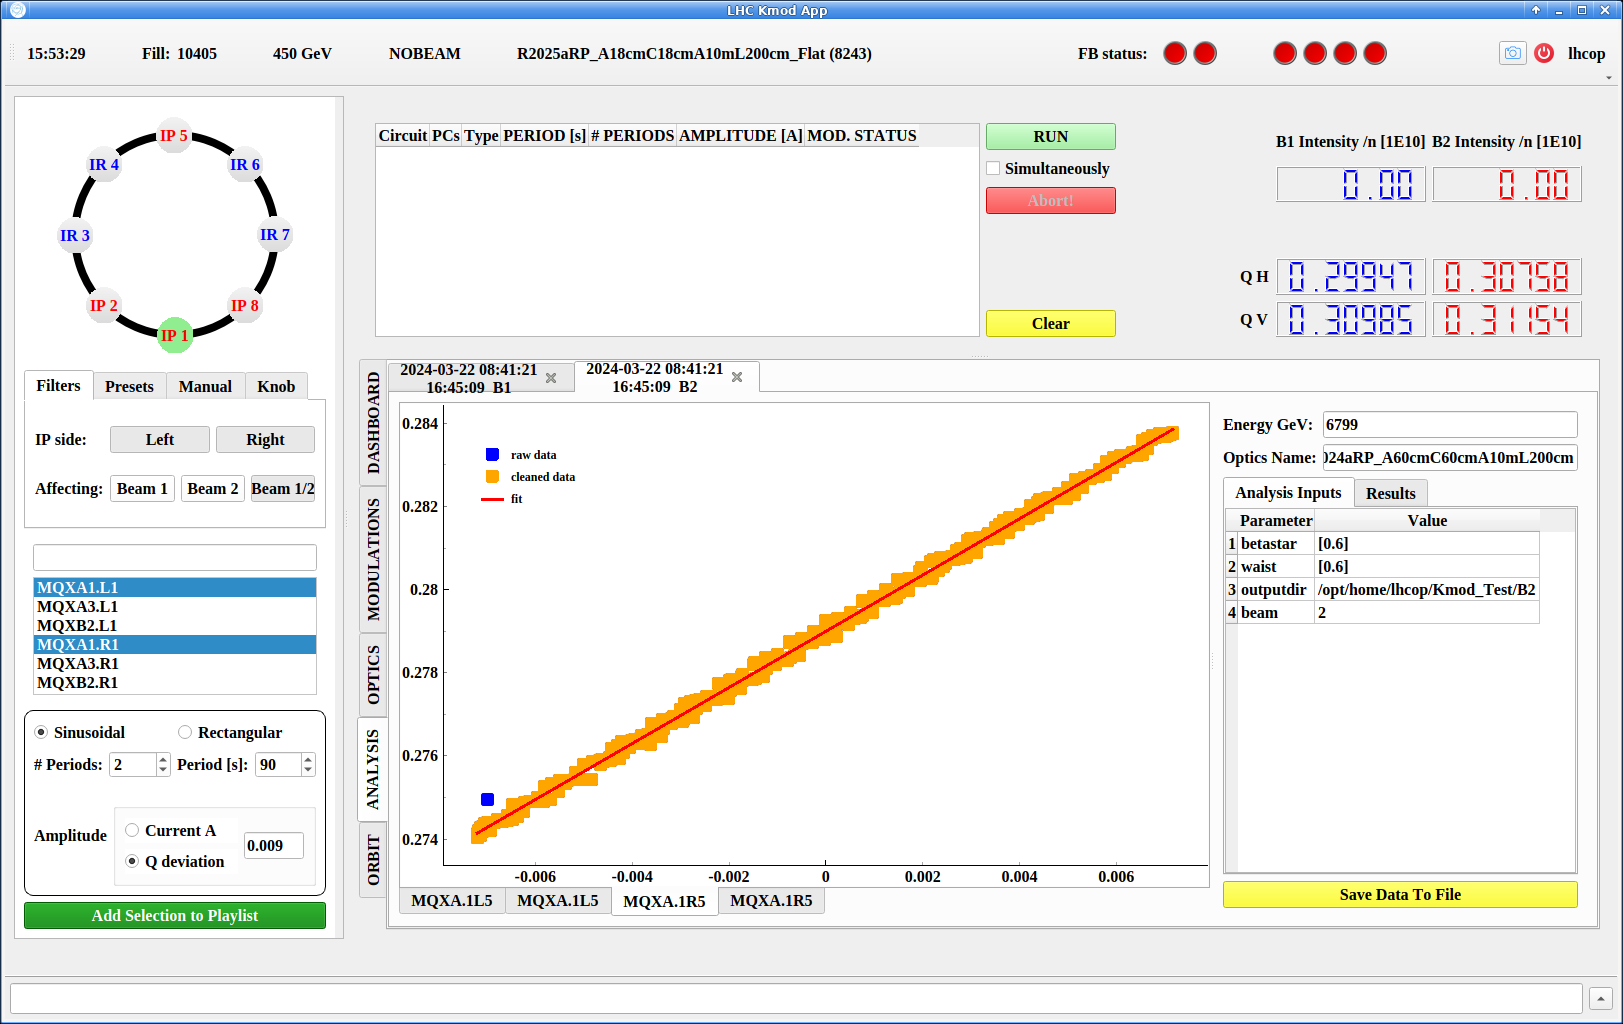This screenshot has height=1024, width=1623.
Task: Click the bottom log message field
Action: click(x=796, y=998)
